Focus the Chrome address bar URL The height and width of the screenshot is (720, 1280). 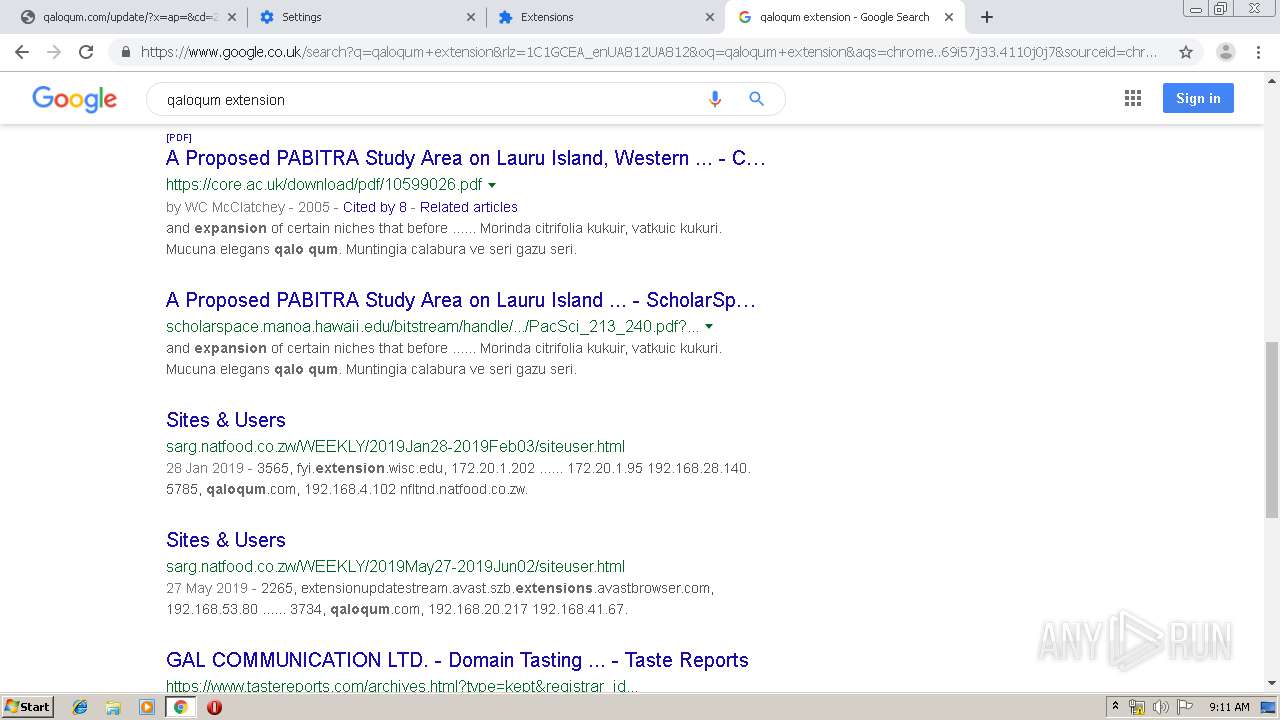(650, 52)
